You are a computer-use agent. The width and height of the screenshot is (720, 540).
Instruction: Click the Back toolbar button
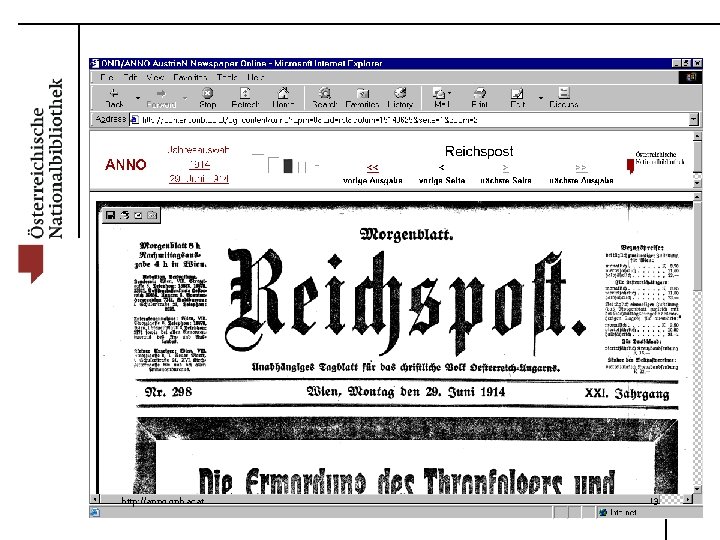(114, 98)
